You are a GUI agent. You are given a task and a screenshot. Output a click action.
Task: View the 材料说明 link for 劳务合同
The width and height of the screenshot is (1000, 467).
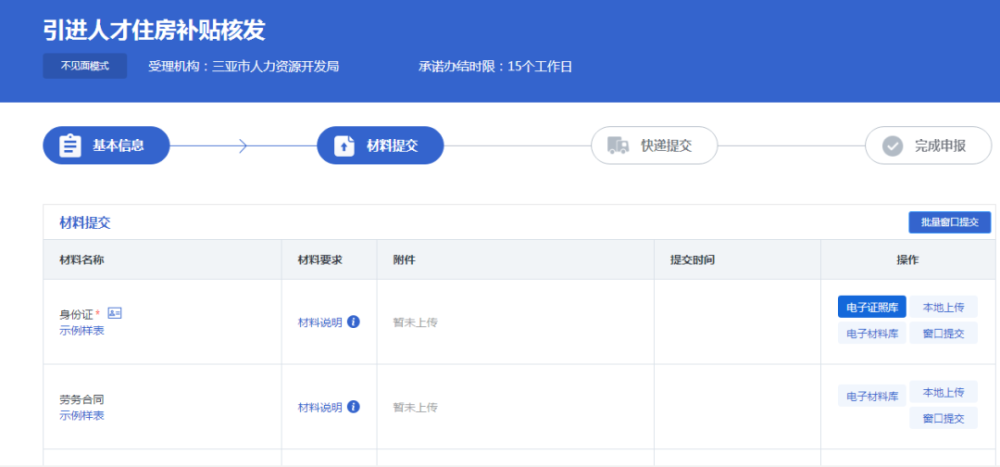(320, 407)
